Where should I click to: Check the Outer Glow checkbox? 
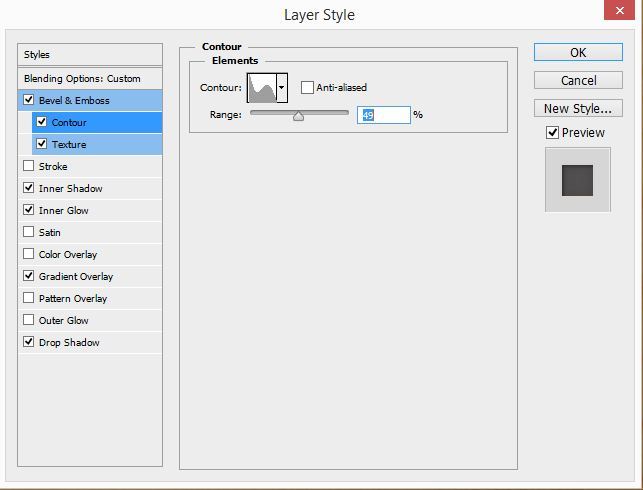(x=28, y=320)
